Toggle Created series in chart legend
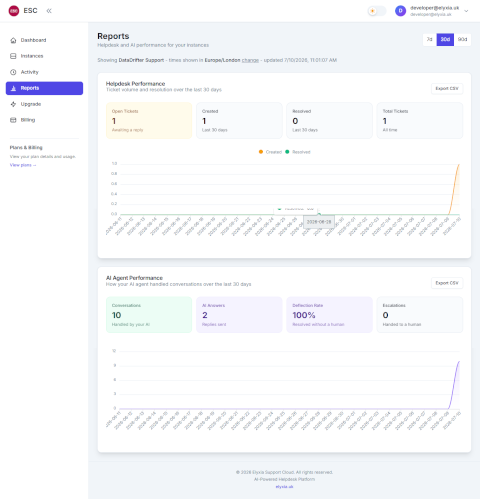The image size is (480, 499). pyautogui.click(x=270, y=152)
